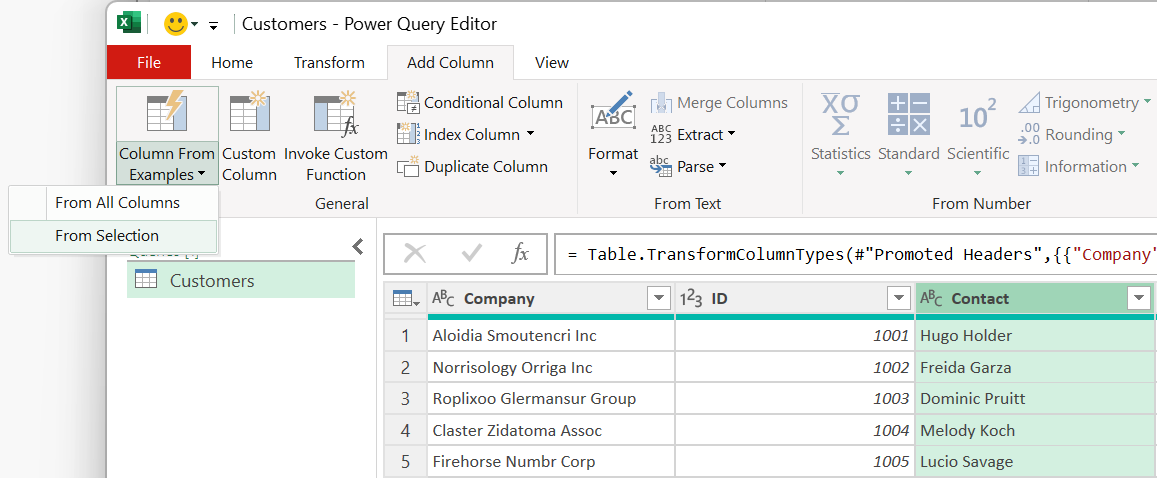The image size is (1157, 478).
Task: Select the Customers query
Action: (x=241, y=281)
